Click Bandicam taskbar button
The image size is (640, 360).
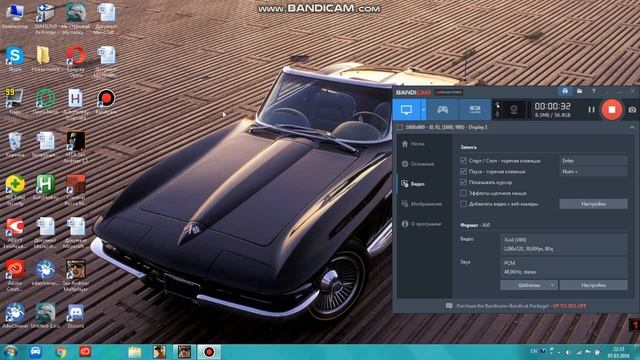(x=209, y=352)
